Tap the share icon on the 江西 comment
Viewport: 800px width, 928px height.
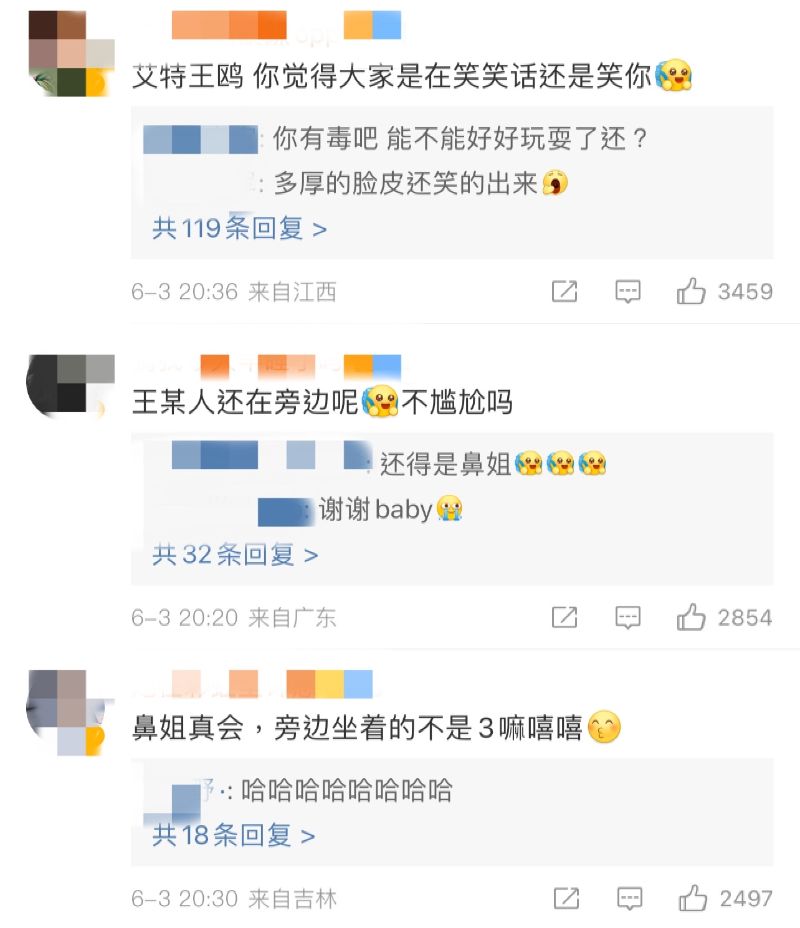click(564, 291)
